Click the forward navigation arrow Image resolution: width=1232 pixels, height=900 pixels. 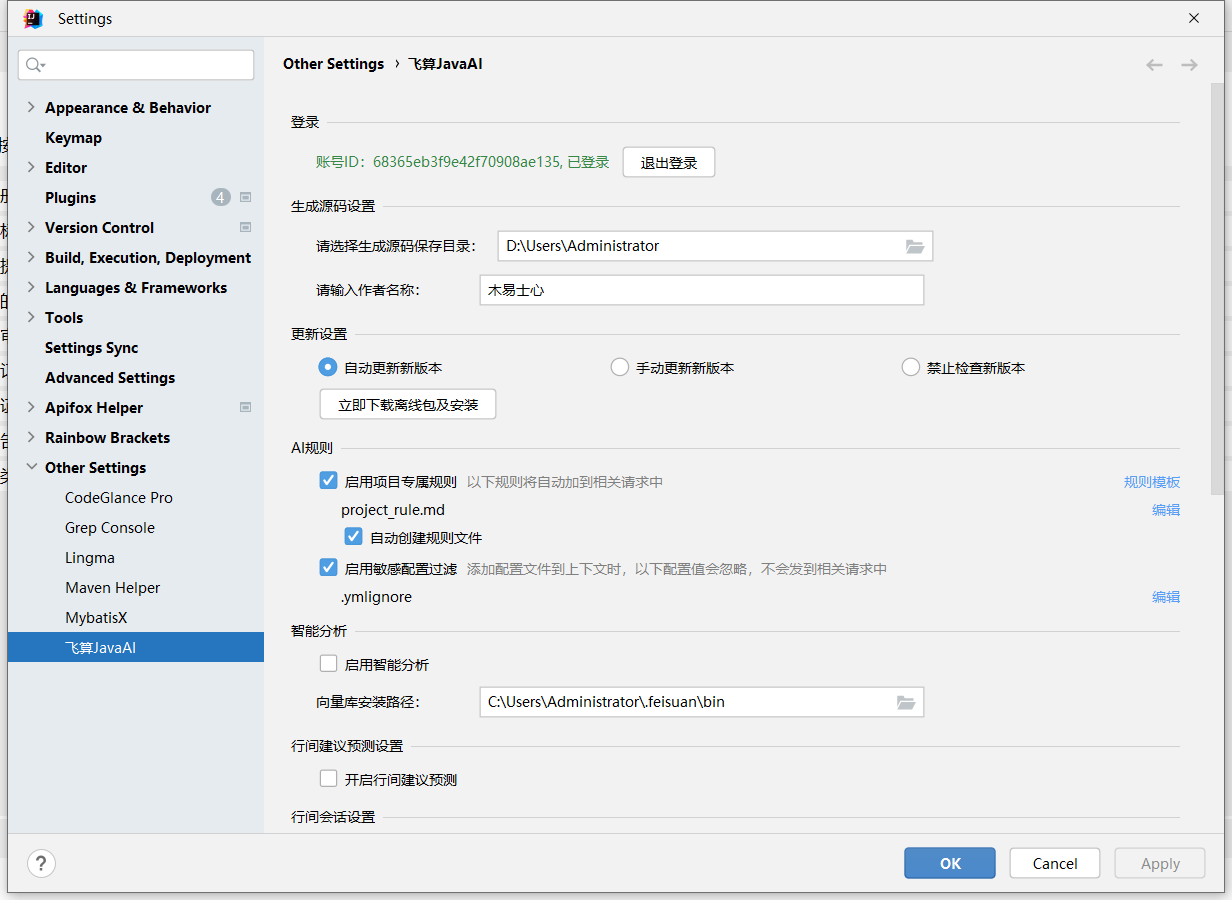click(1189, 65)
